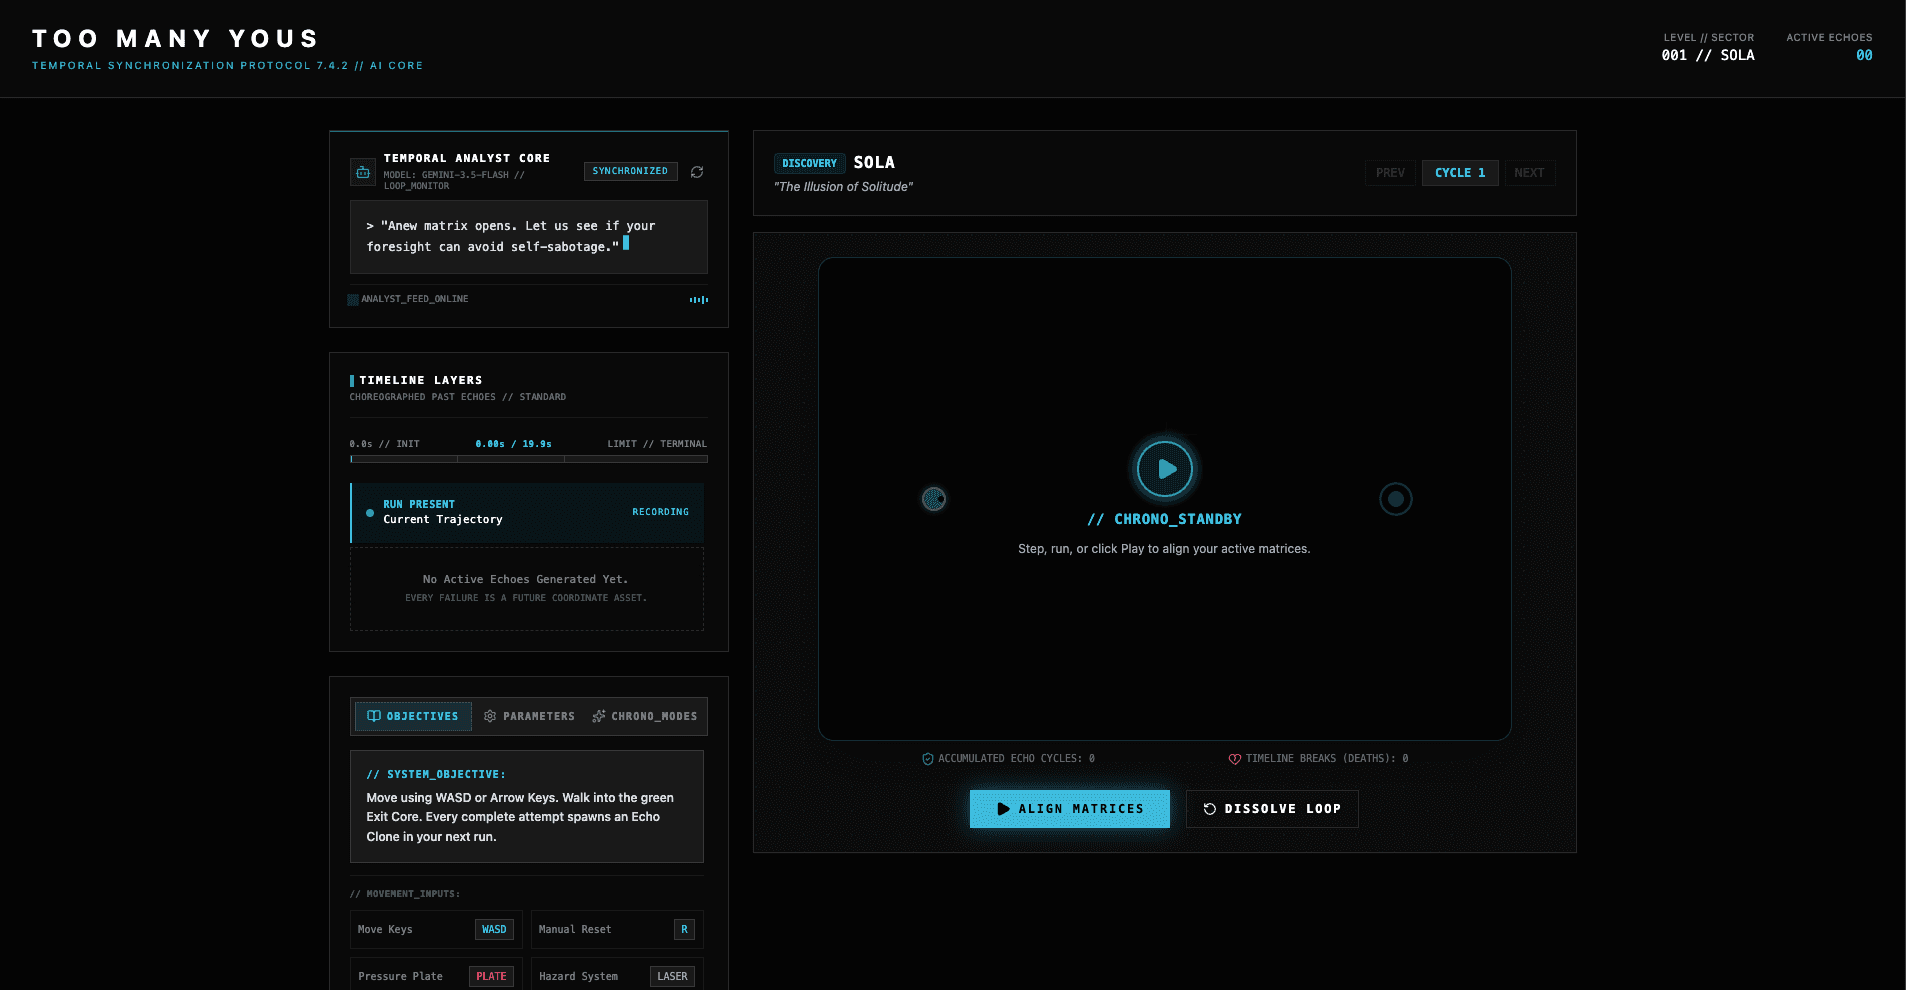The image size is (1906, 990).
Task: Click the player sphere on the game field
Action: [934, 499]
